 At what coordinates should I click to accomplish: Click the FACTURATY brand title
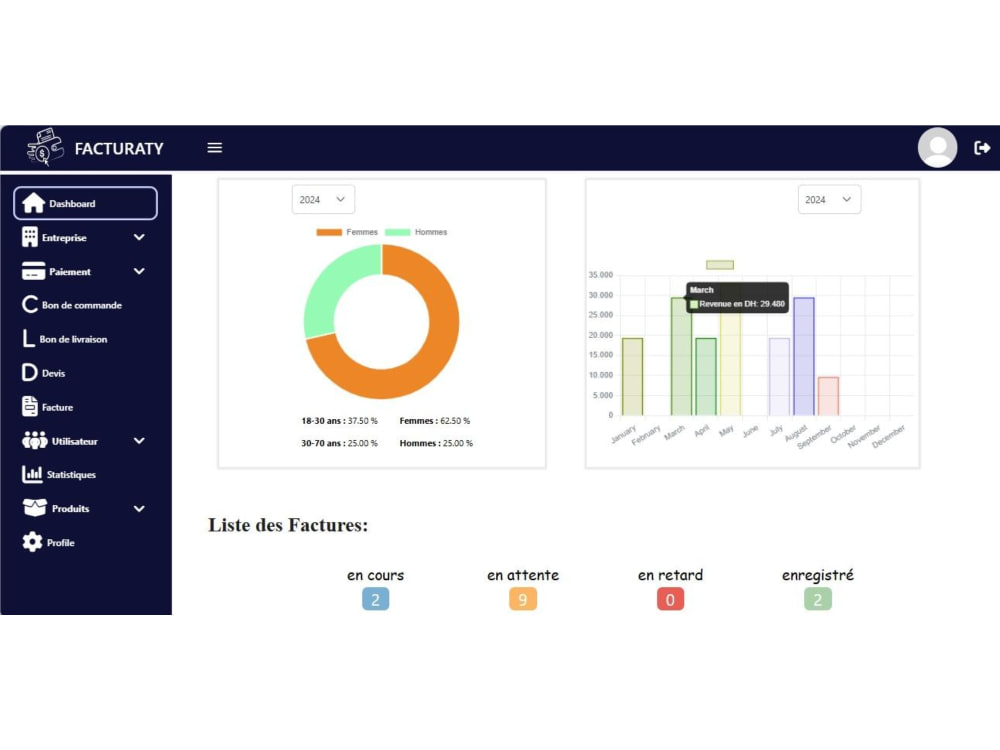119,149
